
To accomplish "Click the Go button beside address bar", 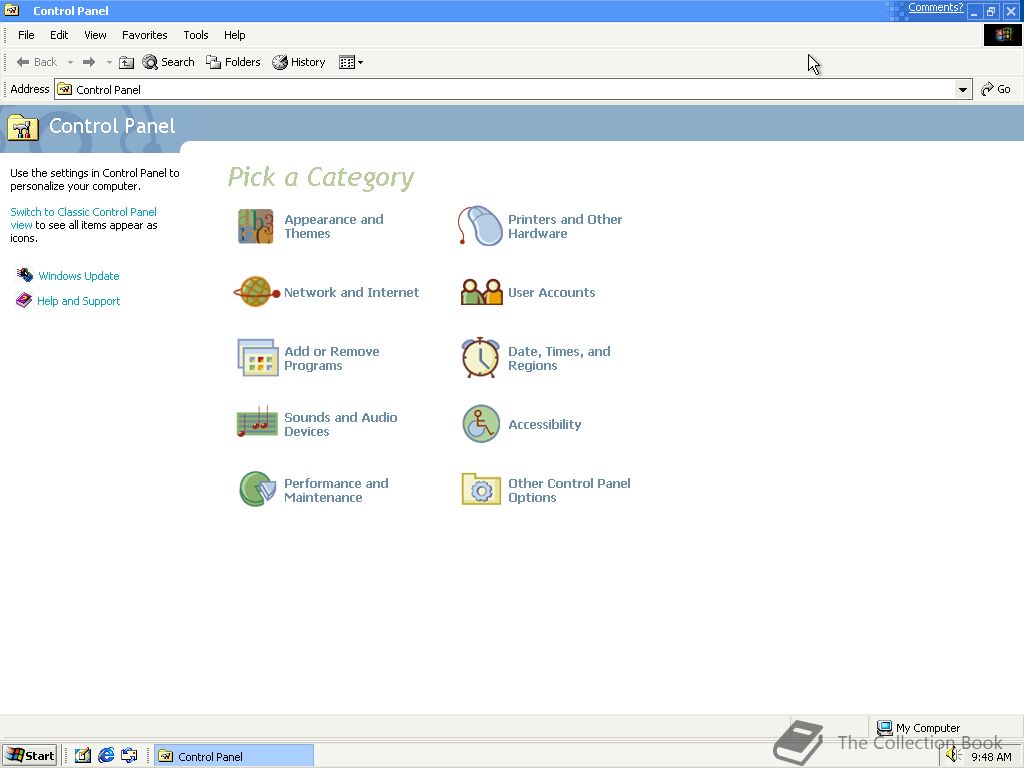I will coord(996,89).
